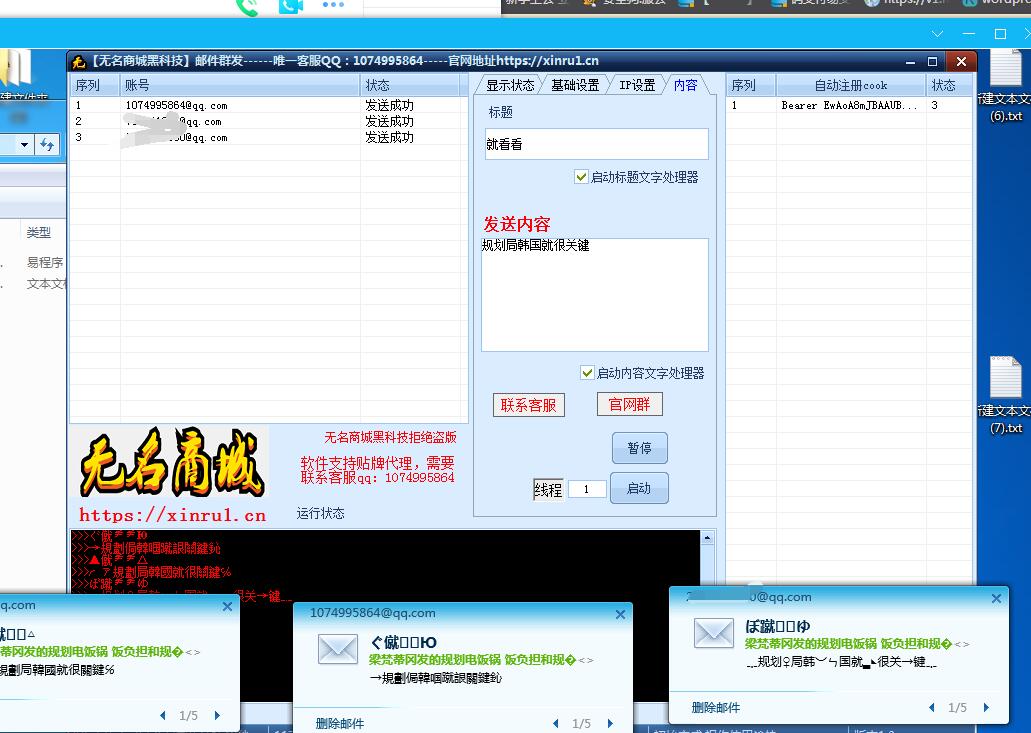Image resolution: width=1031 pixels, height=733 pixels.
Task: Open the https://xinrul.cn link under the logo
Action: pos(172,515)
